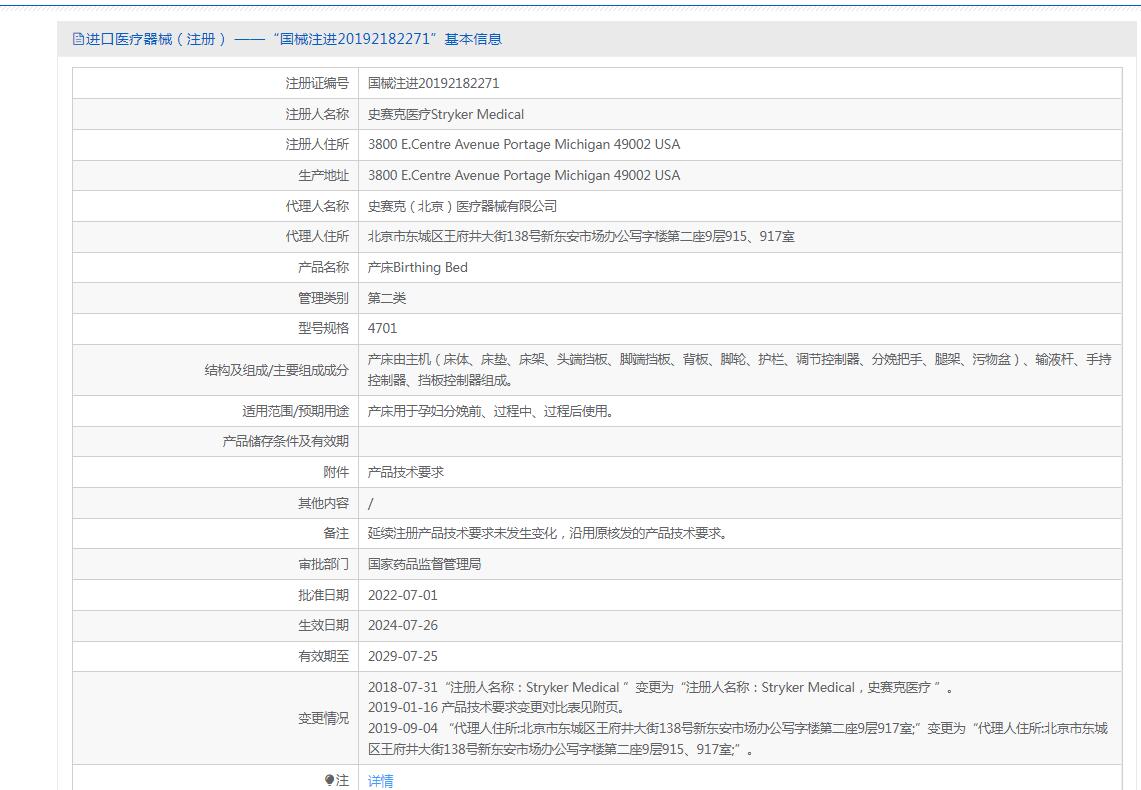Select registration number 国械注进20192182271 in the table

pos(433,83)
